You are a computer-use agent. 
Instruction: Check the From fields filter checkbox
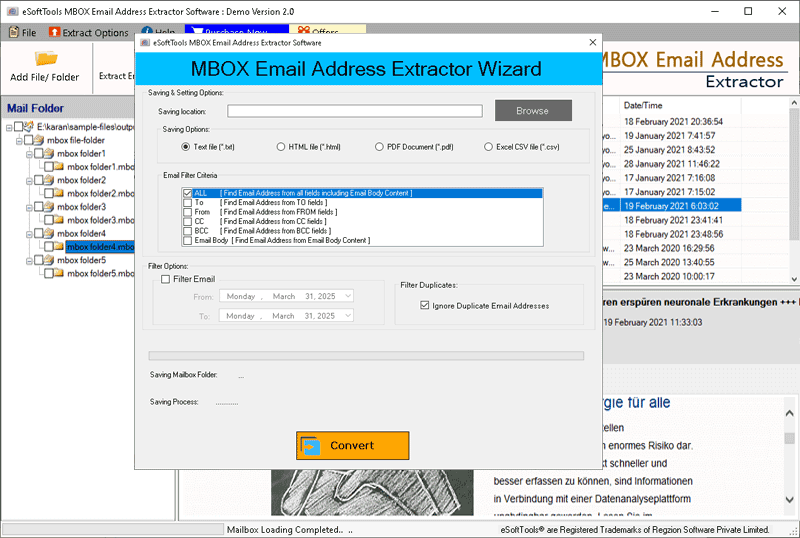pyautogui.click(x=187, y=212)
